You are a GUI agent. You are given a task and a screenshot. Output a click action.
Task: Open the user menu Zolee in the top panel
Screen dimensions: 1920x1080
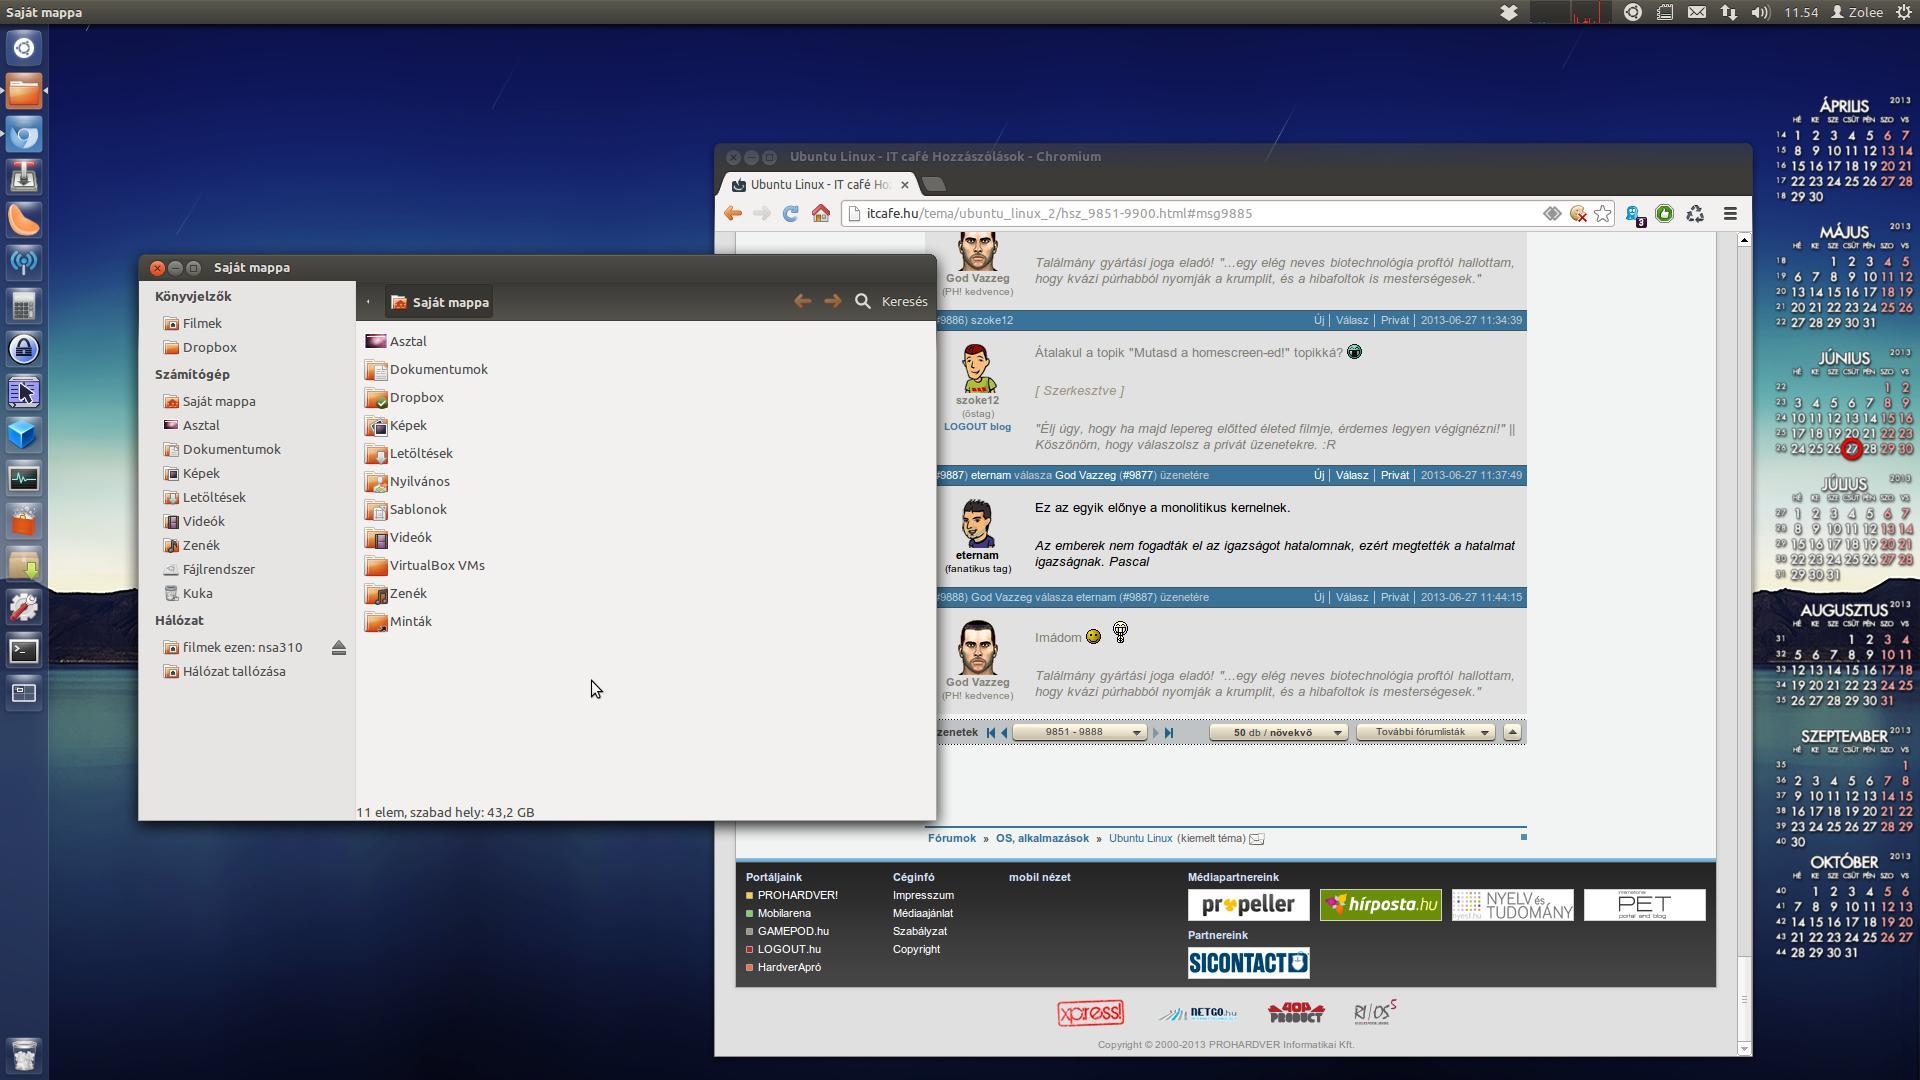tap(1857, 12)
